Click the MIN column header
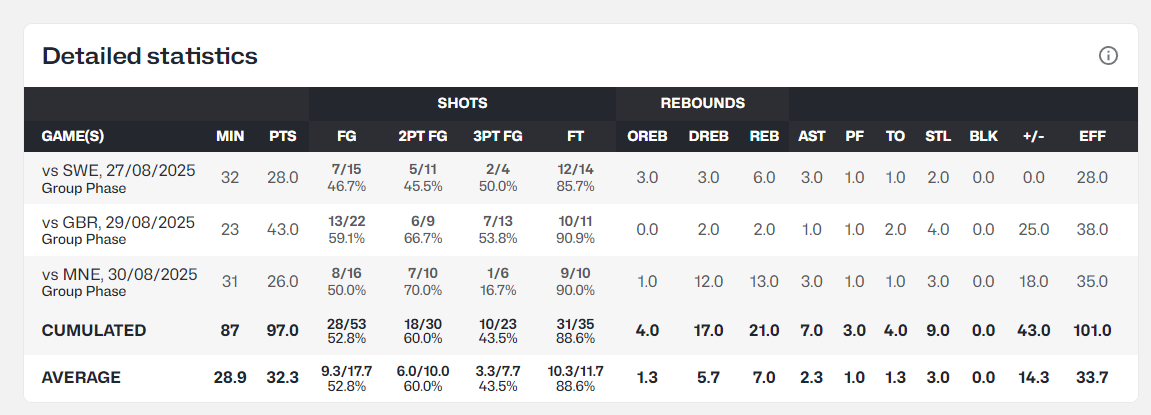This screenshot has height=415, width=1151. (x=230, y=136)
